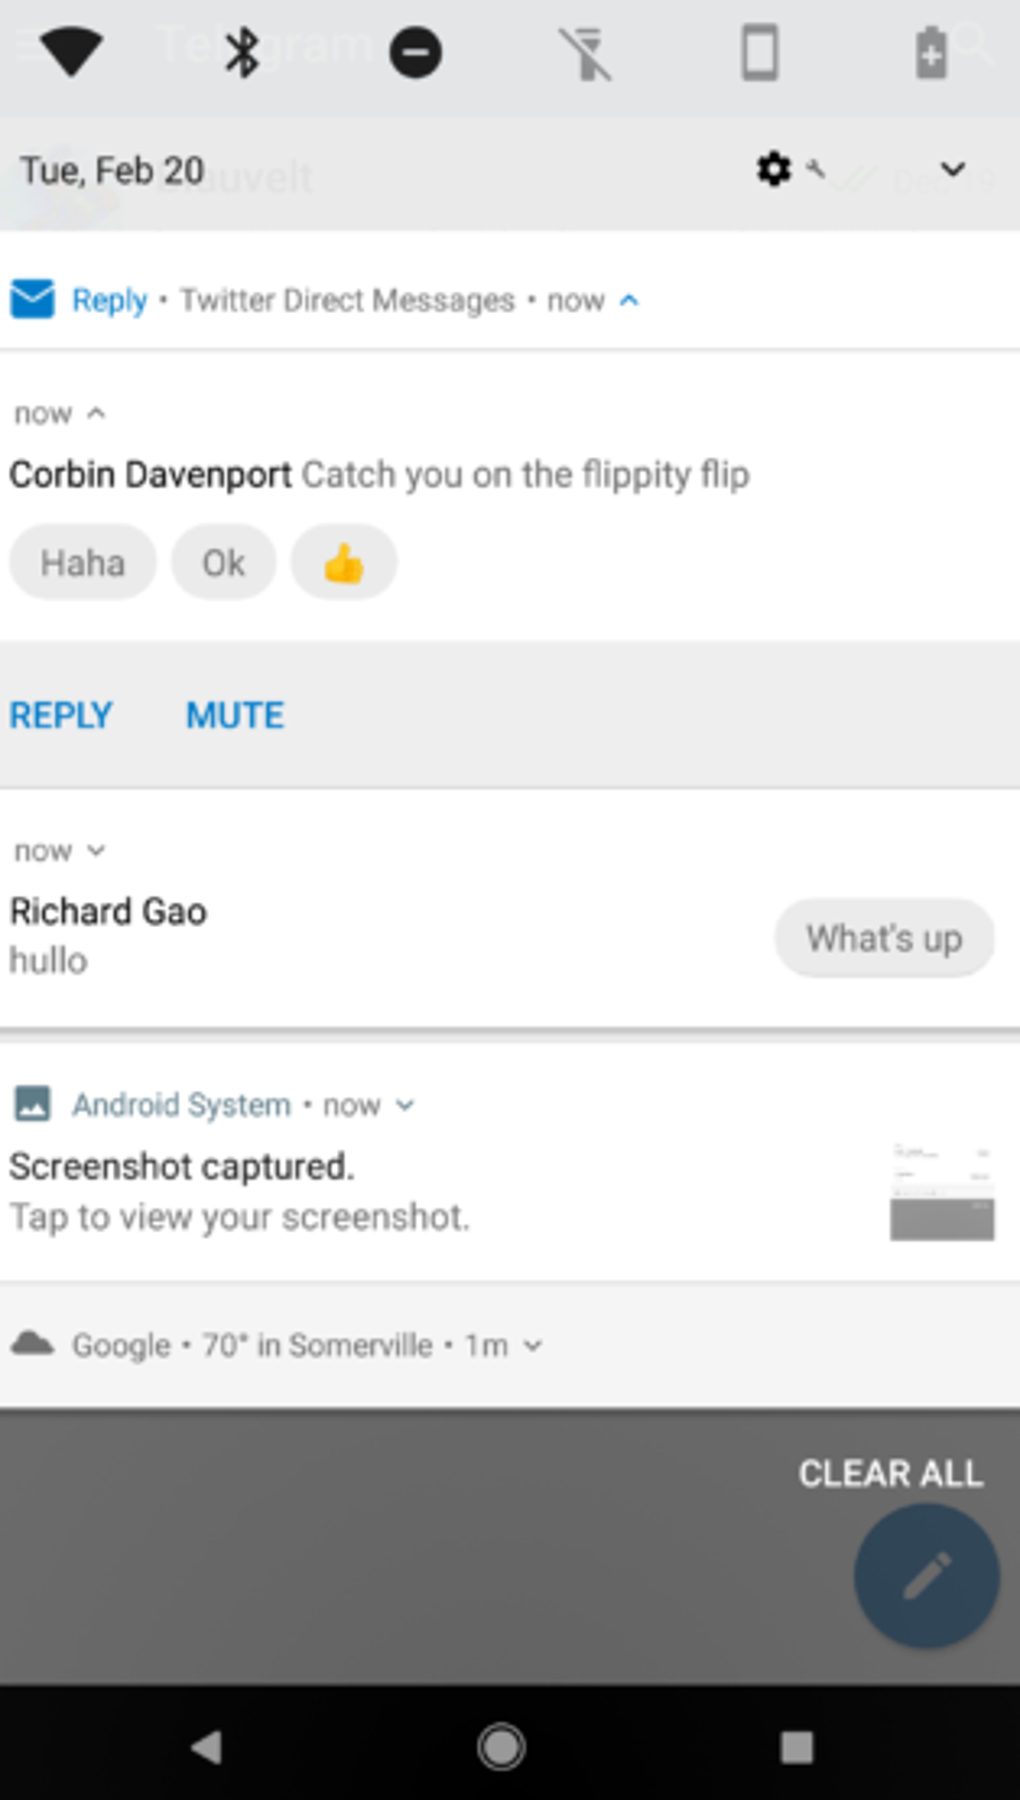
Task: Tap the home navigation button
Action: (x=501, y=1747)
